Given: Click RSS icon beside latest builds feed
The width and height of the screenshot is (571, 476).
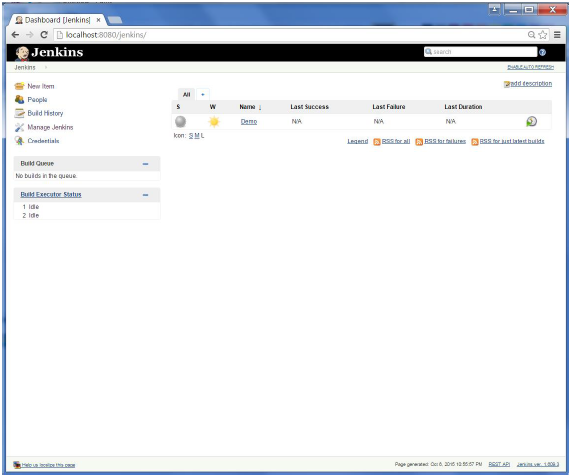Looking at the screenshot, I should coord(475,142).
